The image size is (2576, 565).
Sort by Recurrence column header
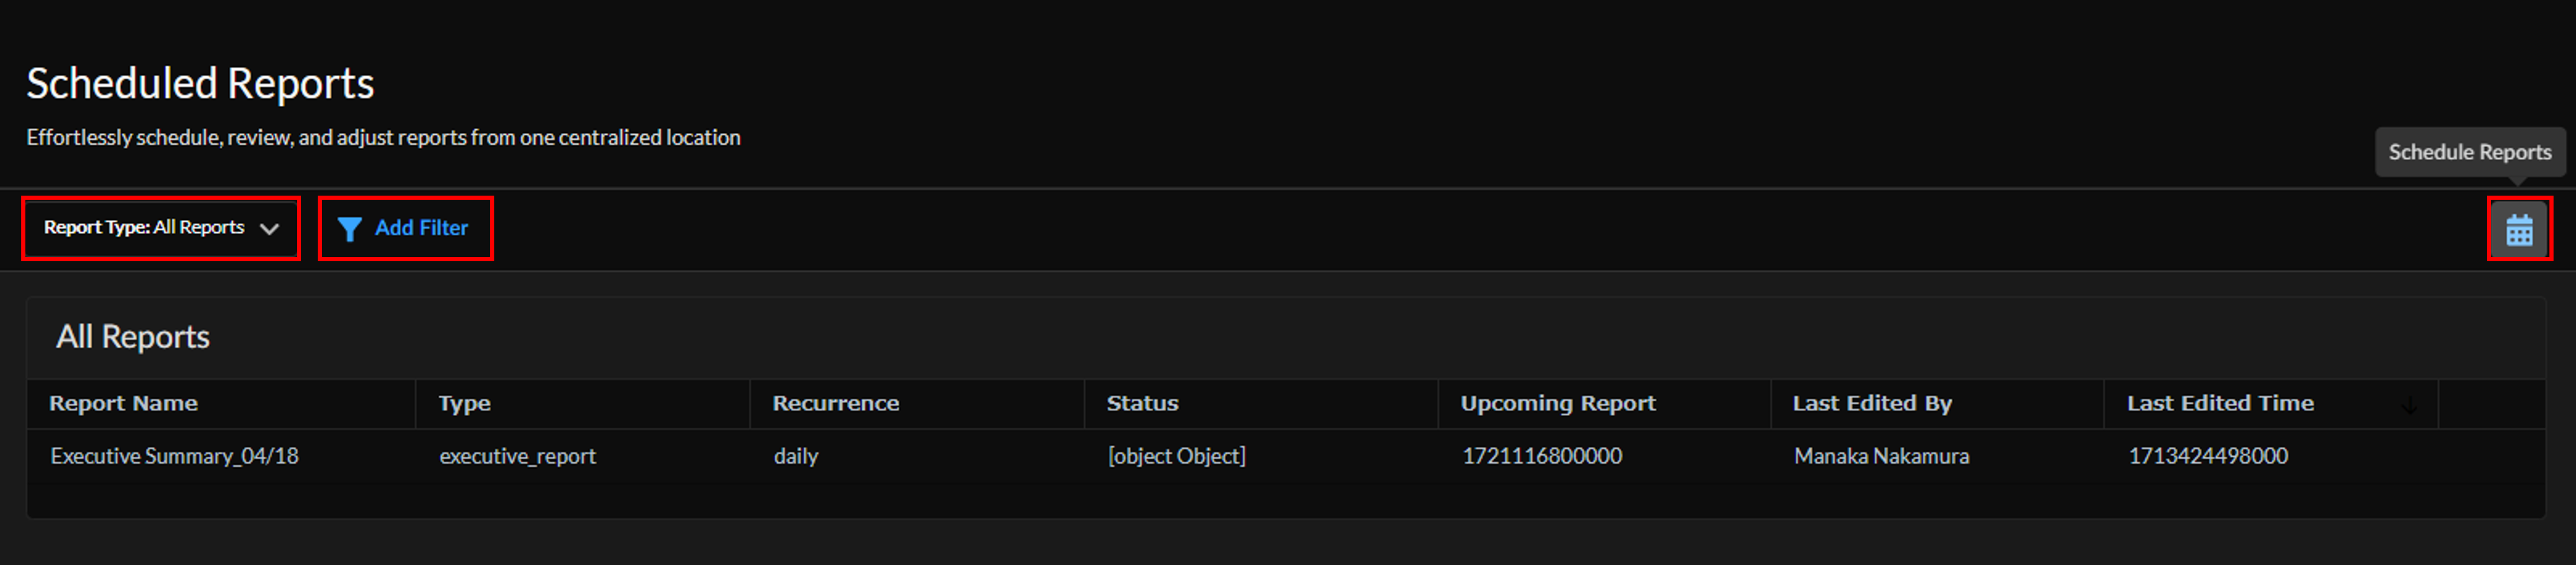[x=835, y=403]
